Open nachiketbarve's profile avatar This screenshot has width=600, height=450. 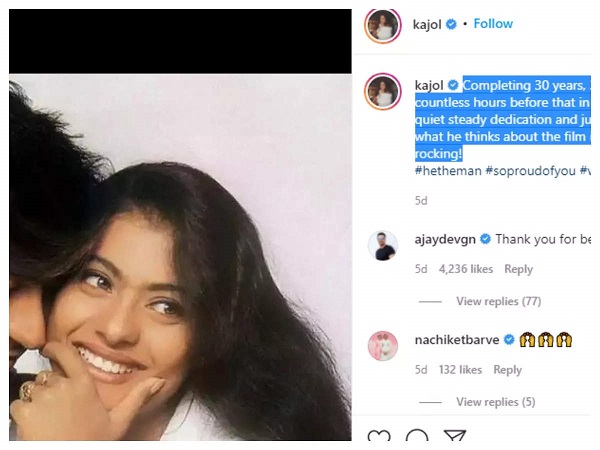click(x=381, y=345)
